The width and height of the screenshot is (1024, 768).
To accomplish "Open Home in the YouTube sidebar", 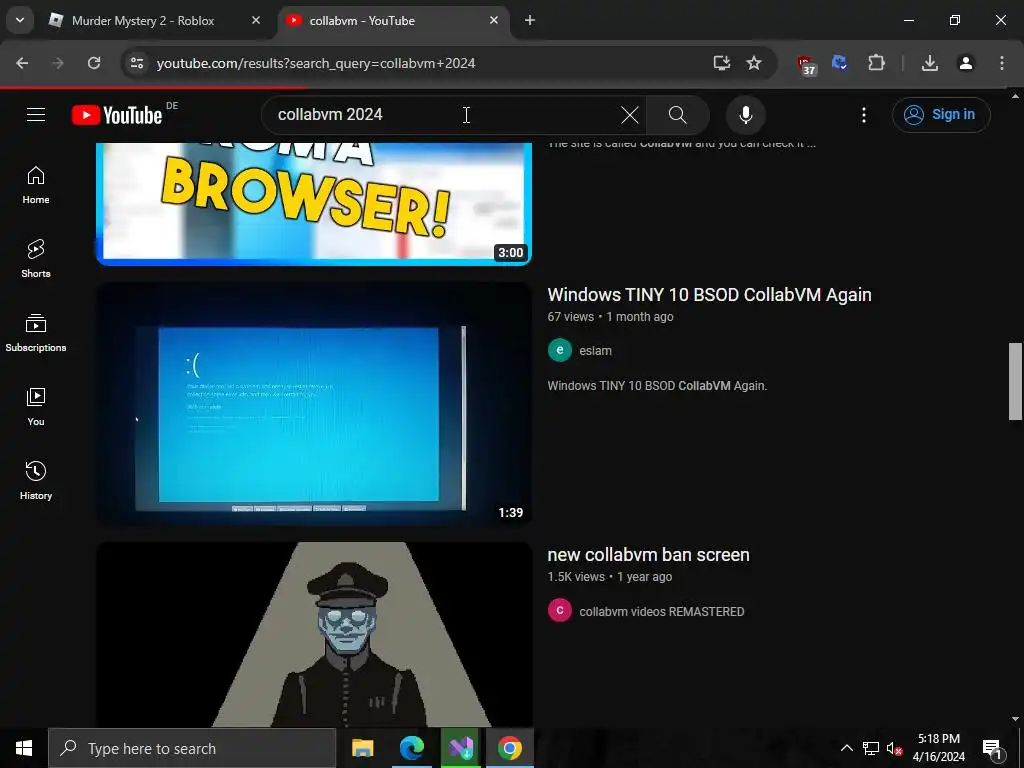I will coord(36,185).
